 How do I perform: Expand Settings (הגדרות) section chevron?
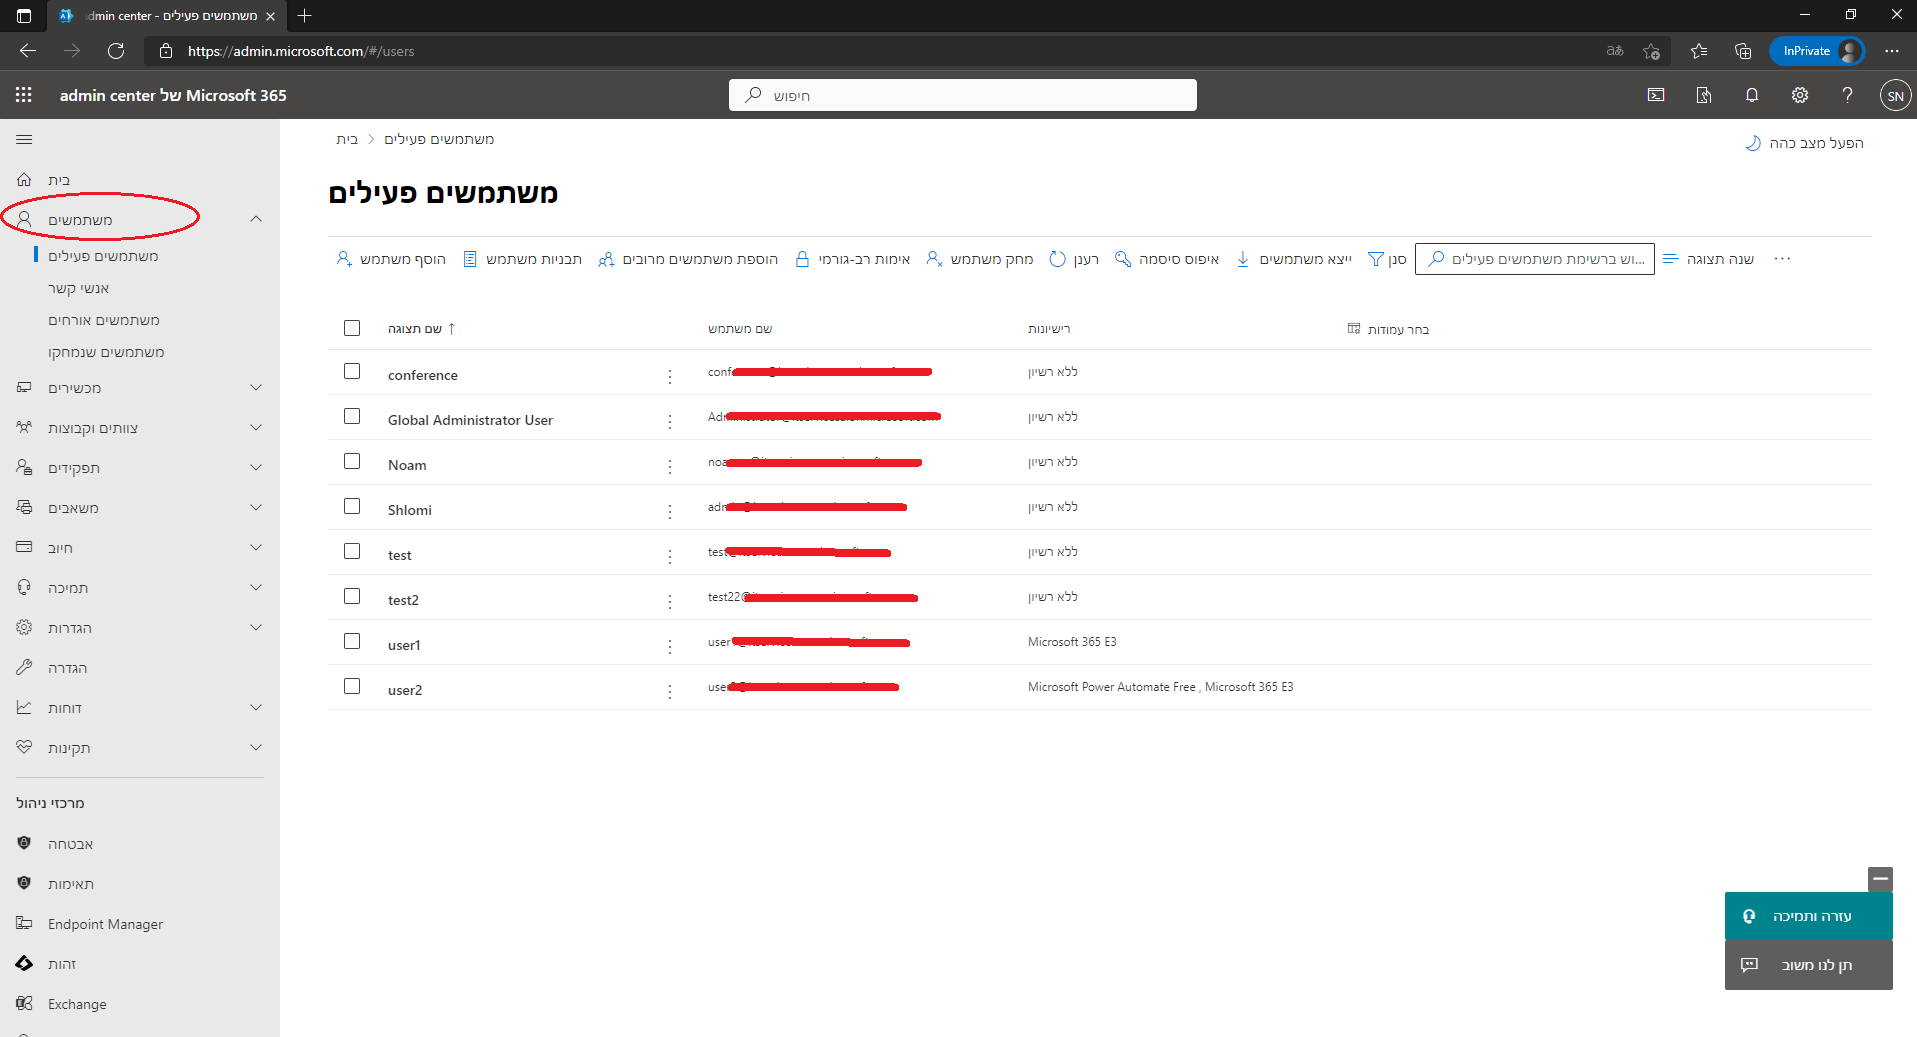click(256, 627)
